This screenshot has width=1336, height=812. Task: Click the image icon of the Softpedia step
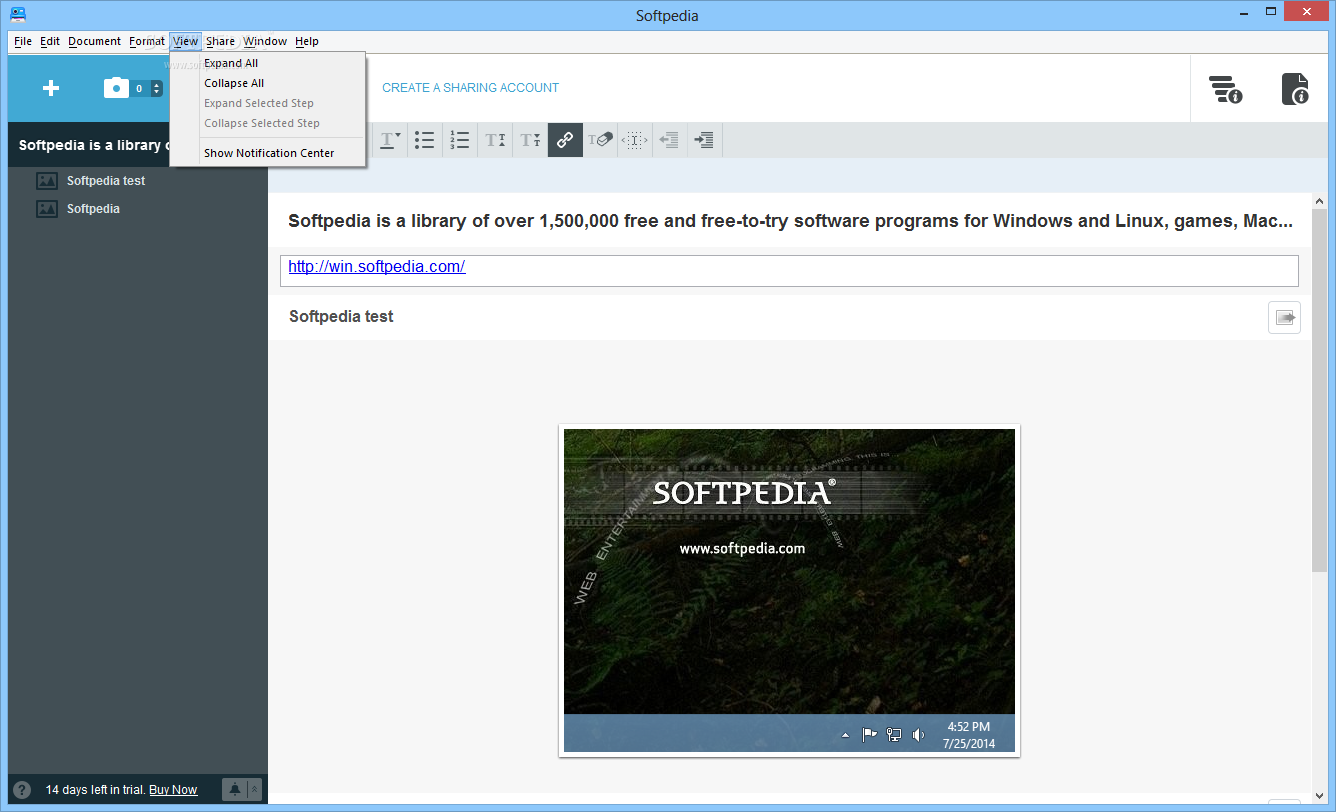[47, 209]
